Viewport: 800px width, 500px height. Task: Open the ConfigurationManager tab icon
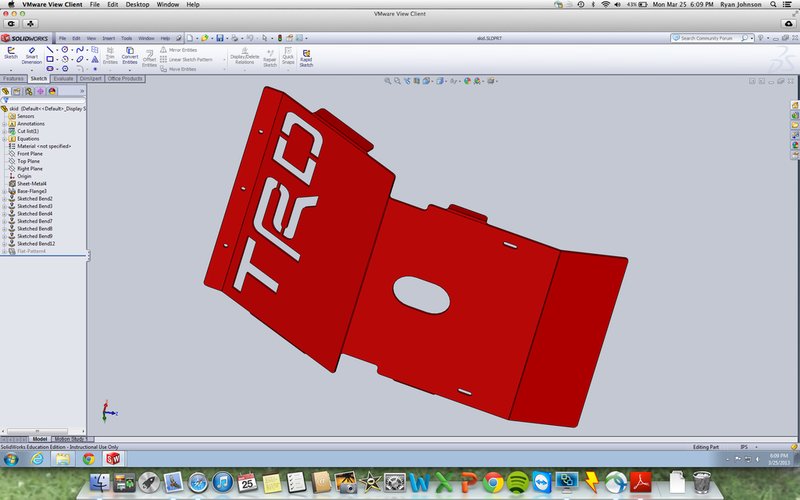coord(29,91)
